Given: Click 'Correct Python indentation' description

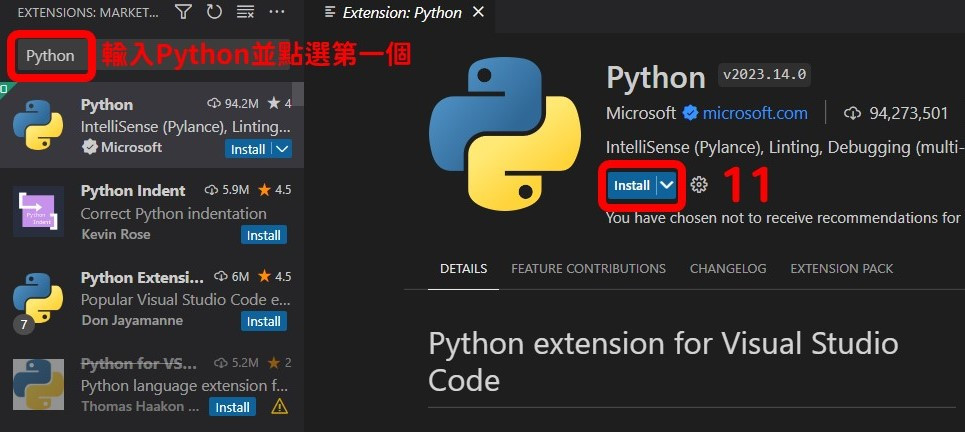Looking at the screenshot, I should 174,214.
